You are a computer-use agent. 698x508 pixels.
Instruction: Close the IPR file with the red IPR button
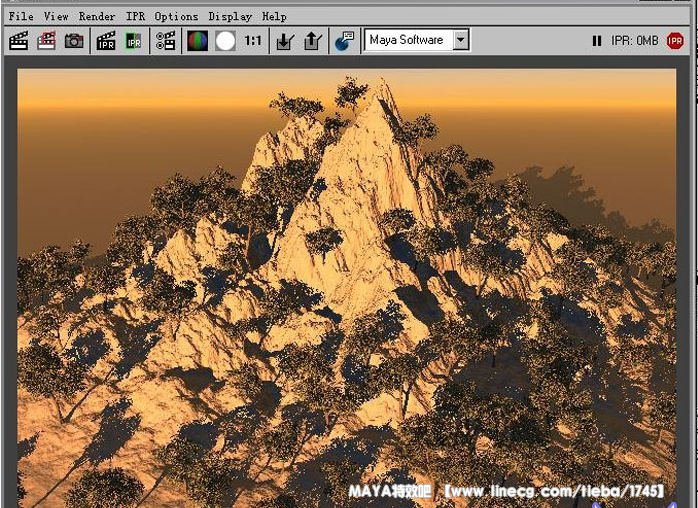pyautogui.click(x=675, y=41)
